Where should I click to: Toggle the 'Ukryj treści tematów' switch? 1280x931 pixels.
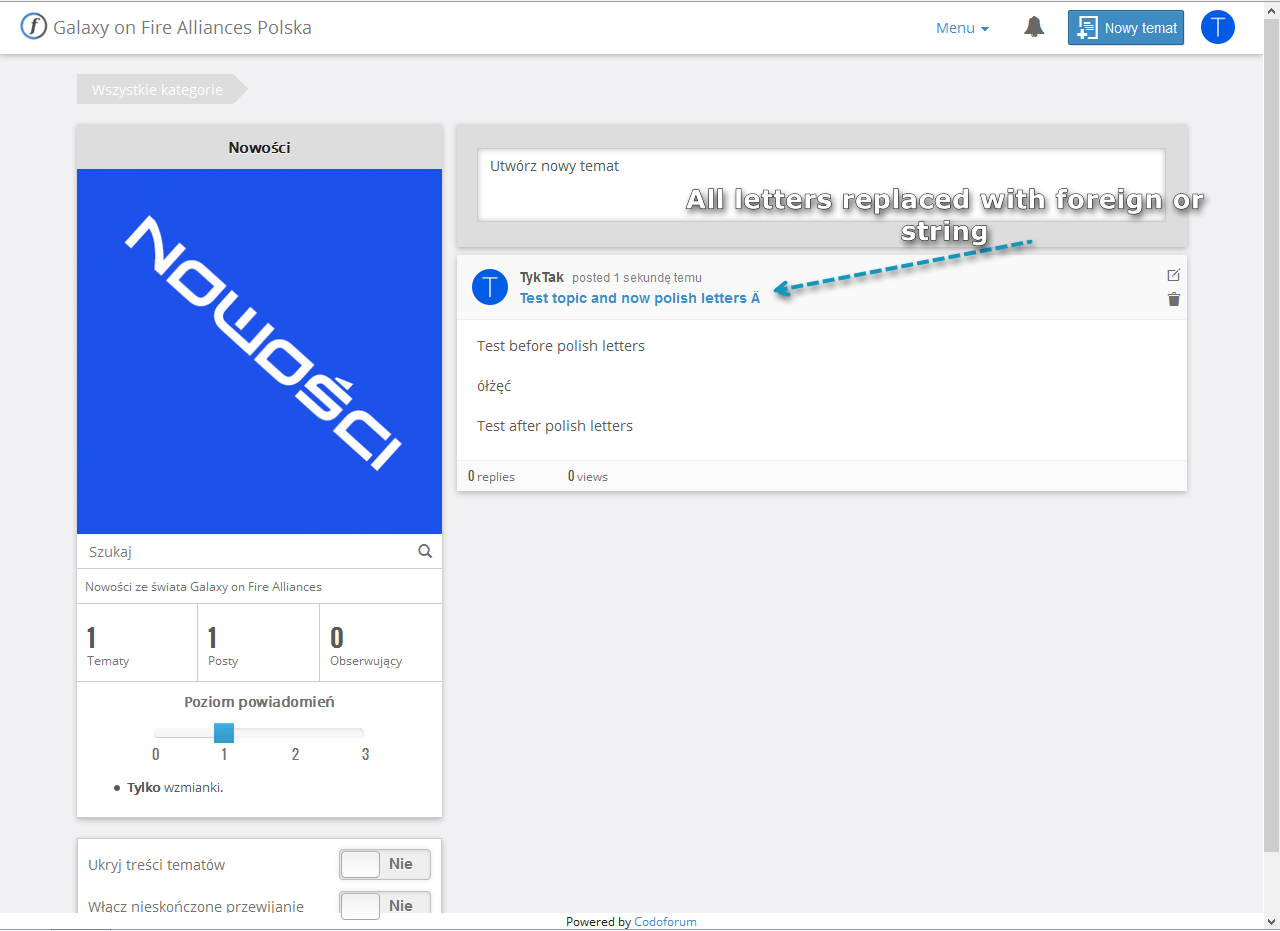coord(385,864)
